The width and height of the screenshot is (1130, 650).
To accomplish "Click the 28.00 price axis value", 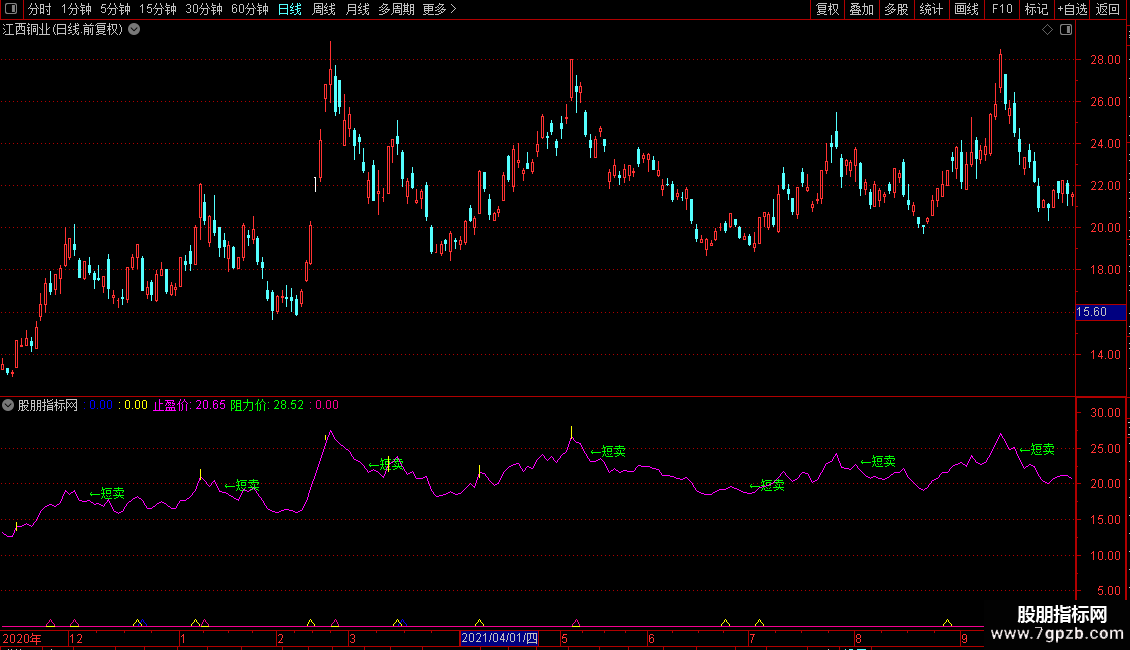I will coord(1105,60).
